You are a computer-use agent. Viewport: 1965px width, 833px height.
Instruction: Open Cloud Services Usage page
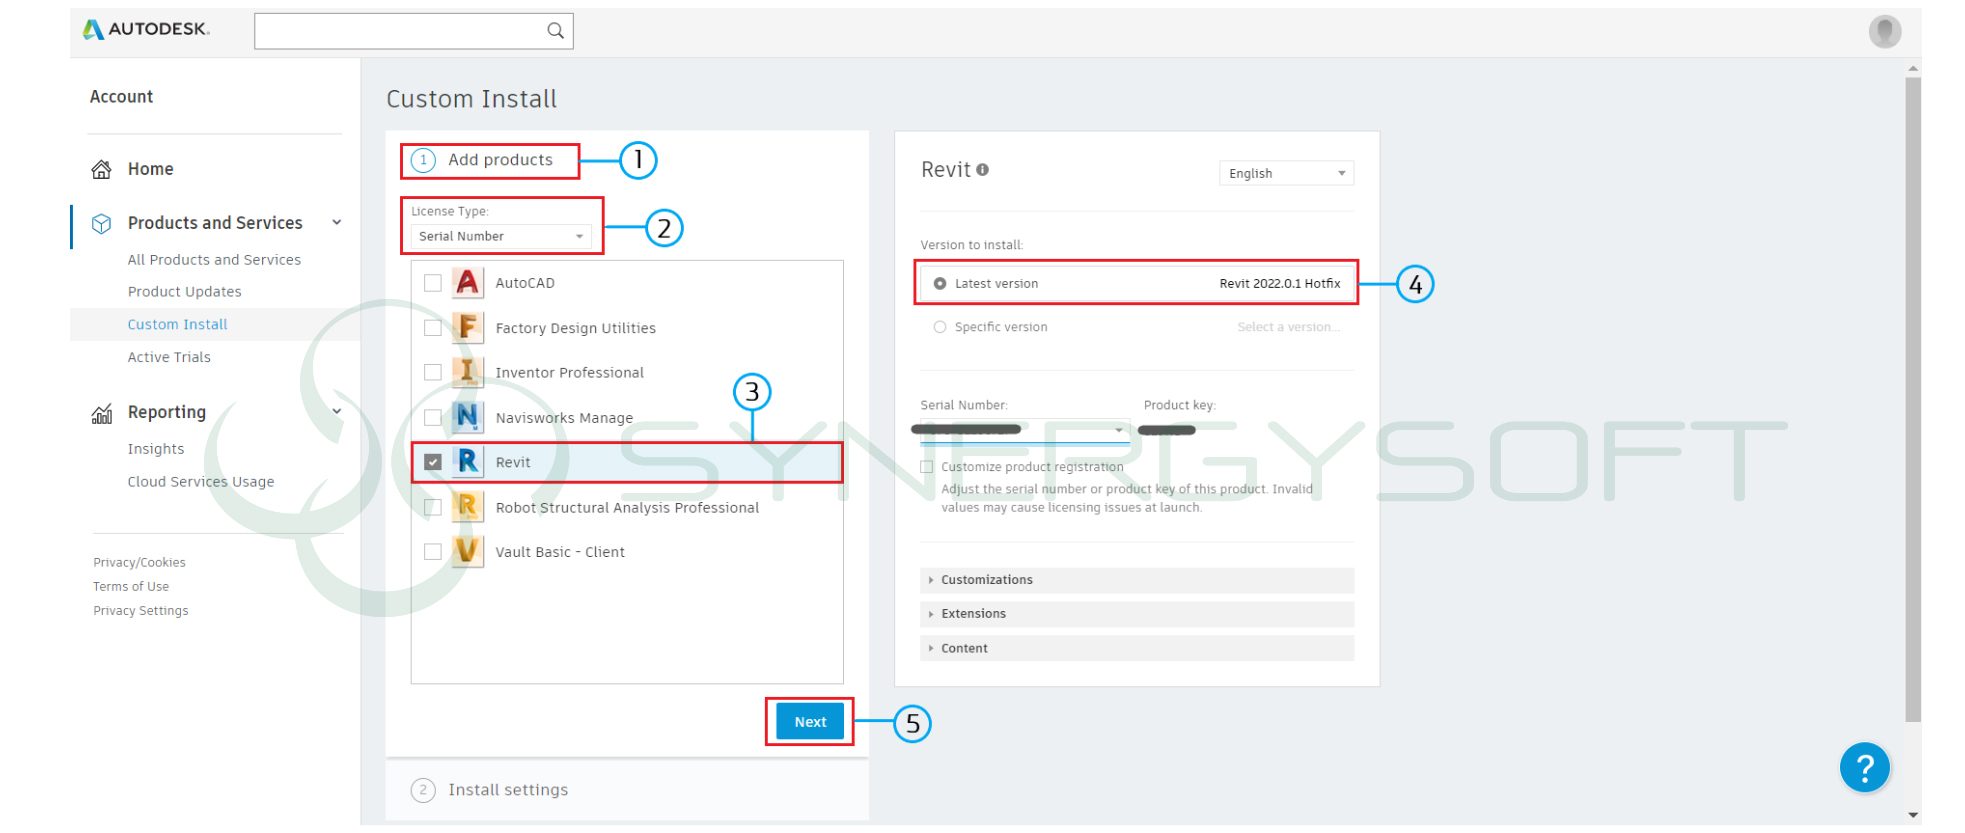200,482
